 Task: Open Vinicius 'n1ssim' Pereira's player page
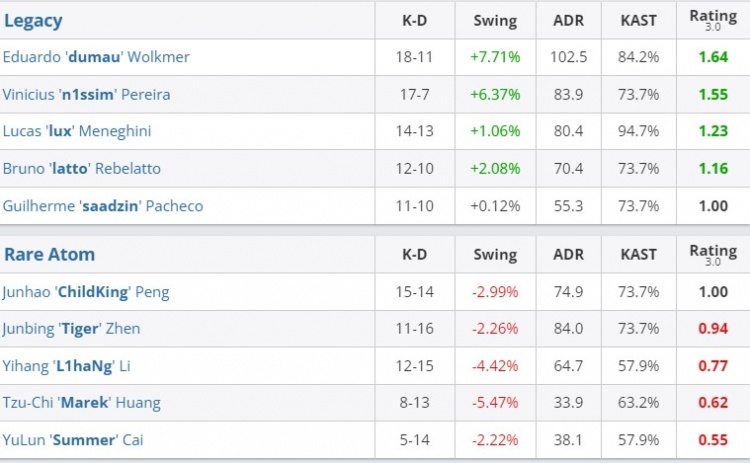click(87, 94)
